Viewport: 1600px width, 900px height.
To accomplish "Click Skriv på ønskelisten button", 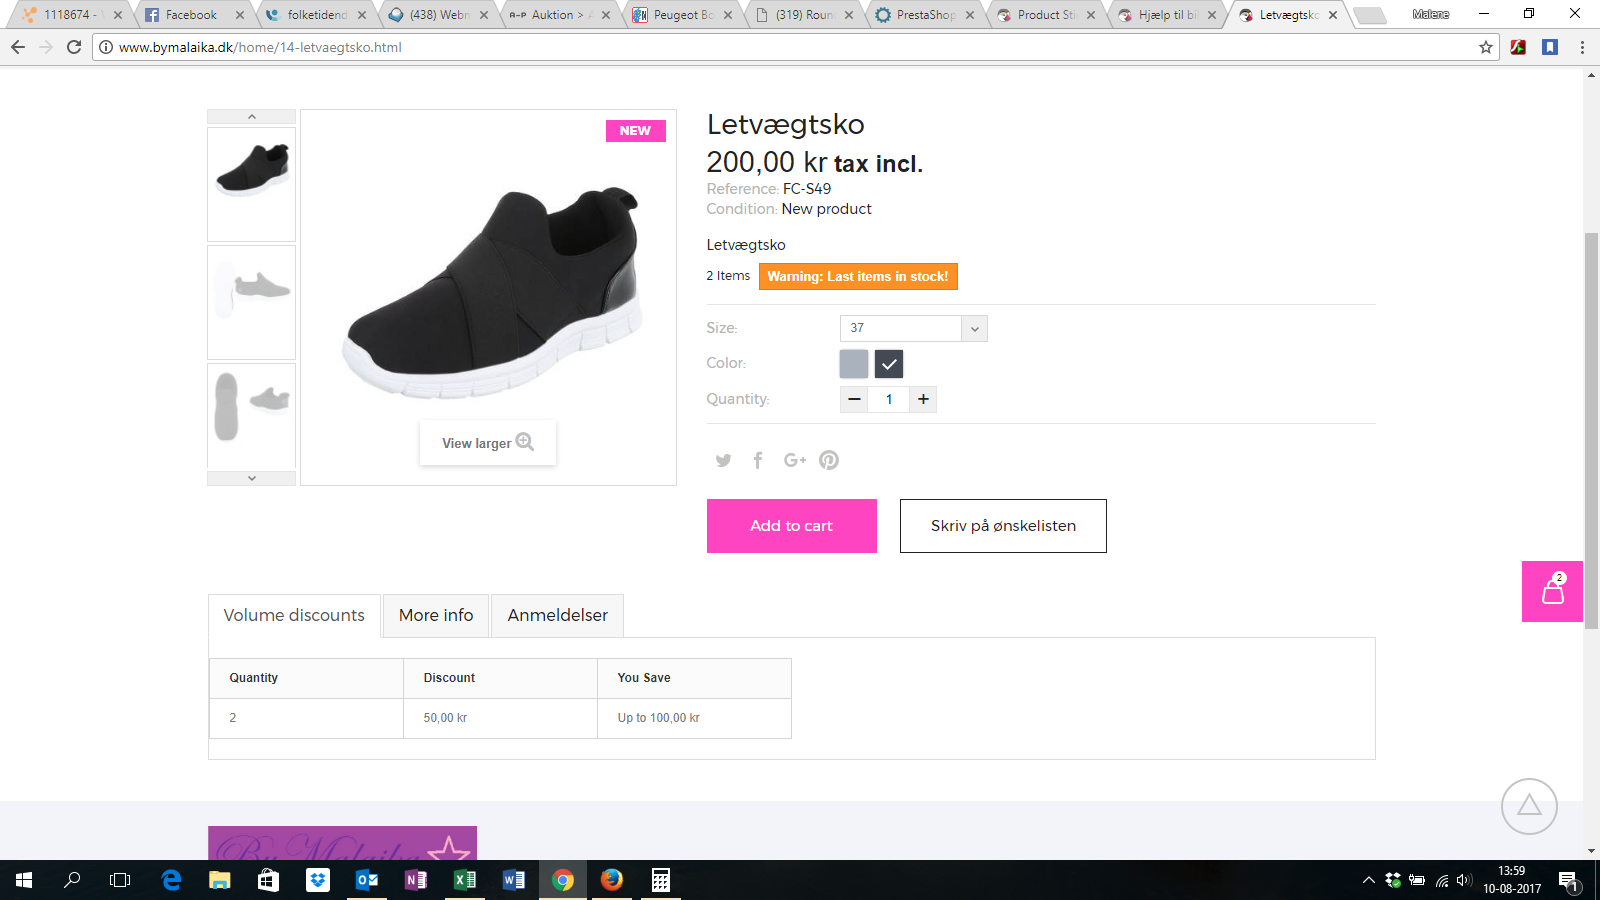I will coord(1003,526).
